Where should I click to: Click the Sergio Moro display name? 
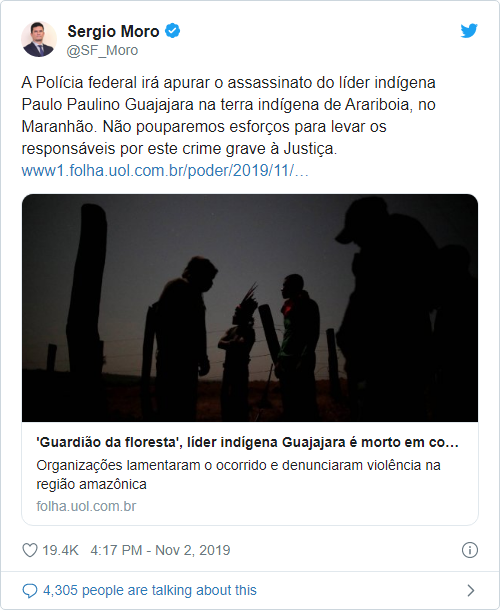(x=113, y=31)
